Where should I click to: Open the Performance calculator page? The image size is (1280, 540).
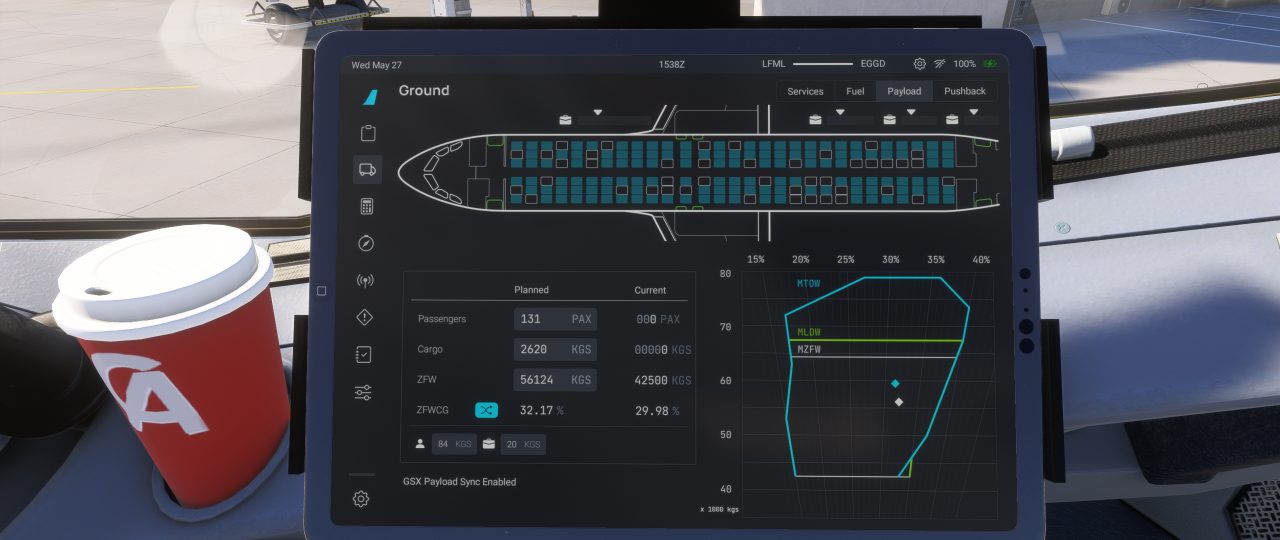367,206
